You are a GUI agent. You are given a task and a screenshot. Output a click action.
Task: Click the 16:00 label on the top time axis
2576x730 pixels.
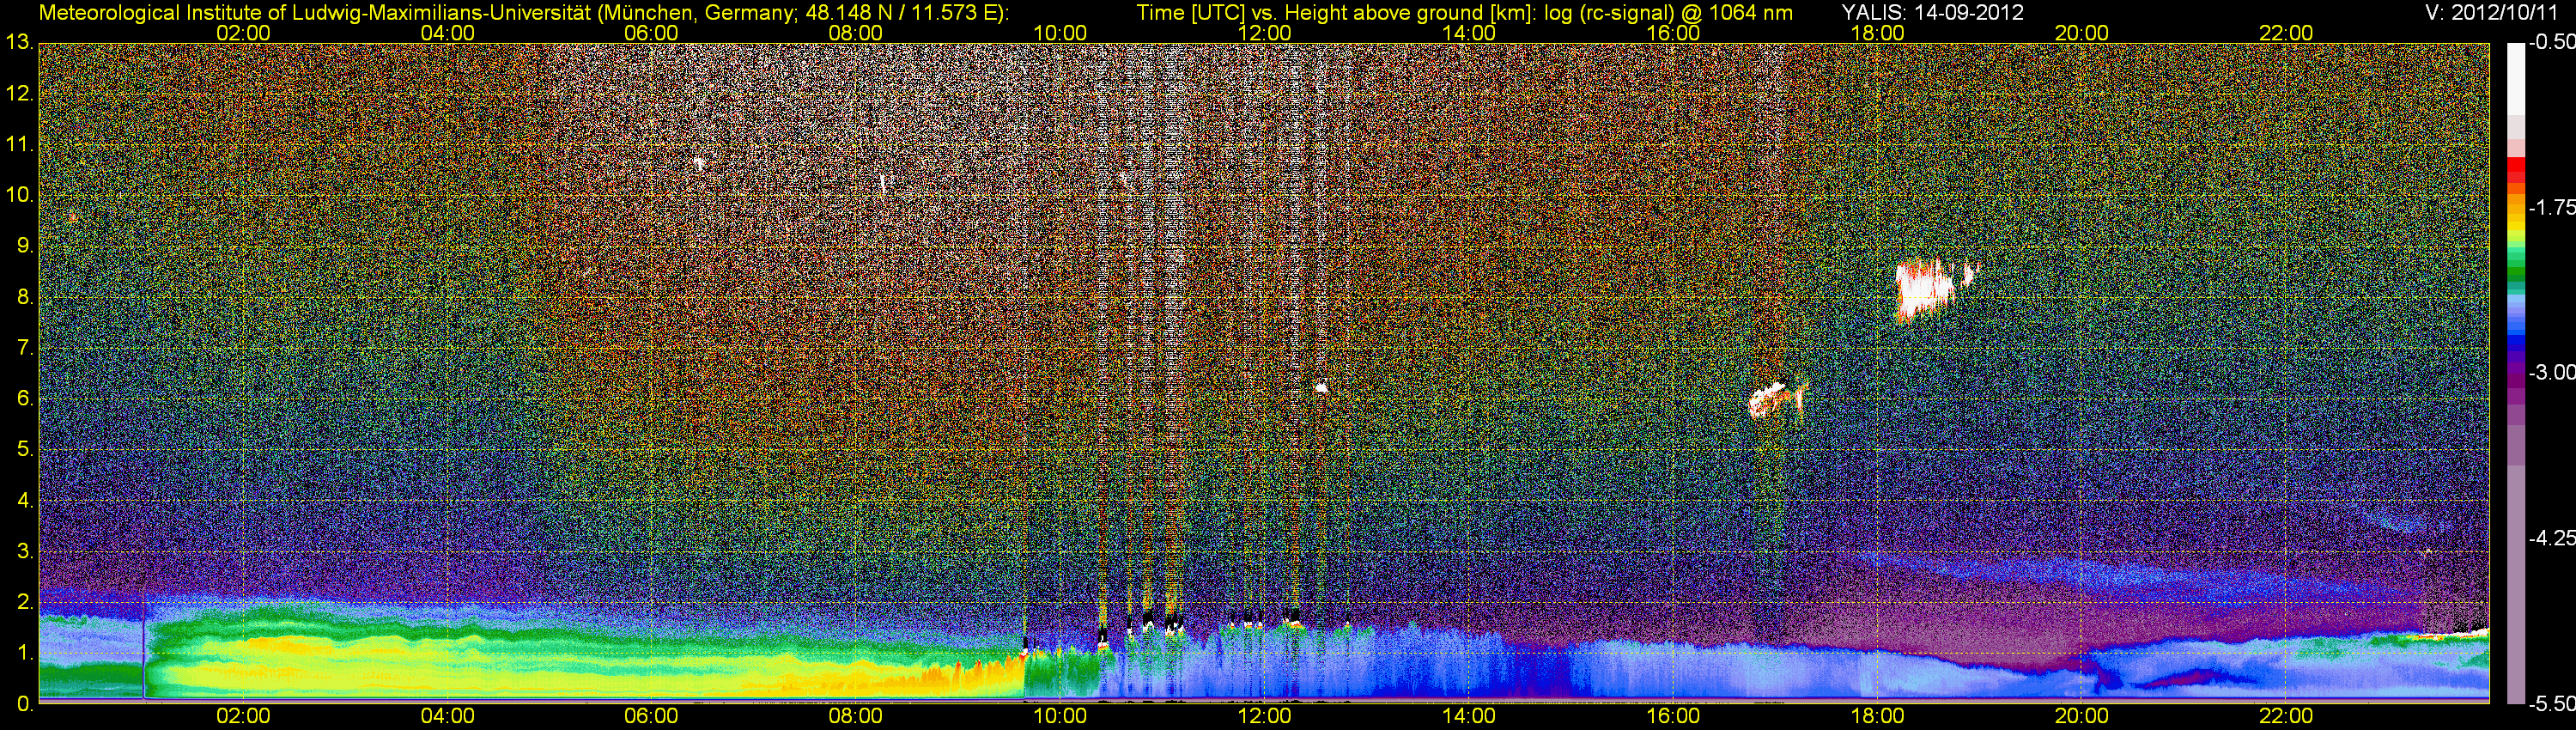click(1673, 33)
